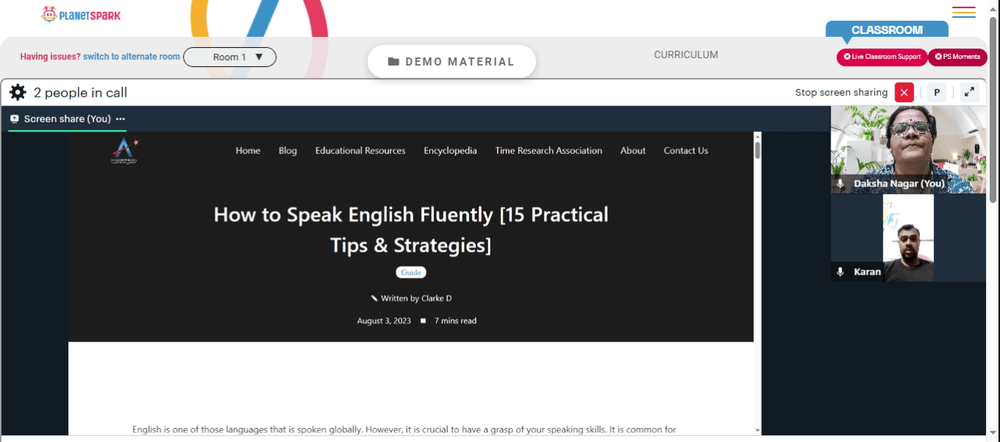The width and height of the screenshot is (1000, 442).
Task: Open the hamburger menu at top right
Action: [964, 12]
